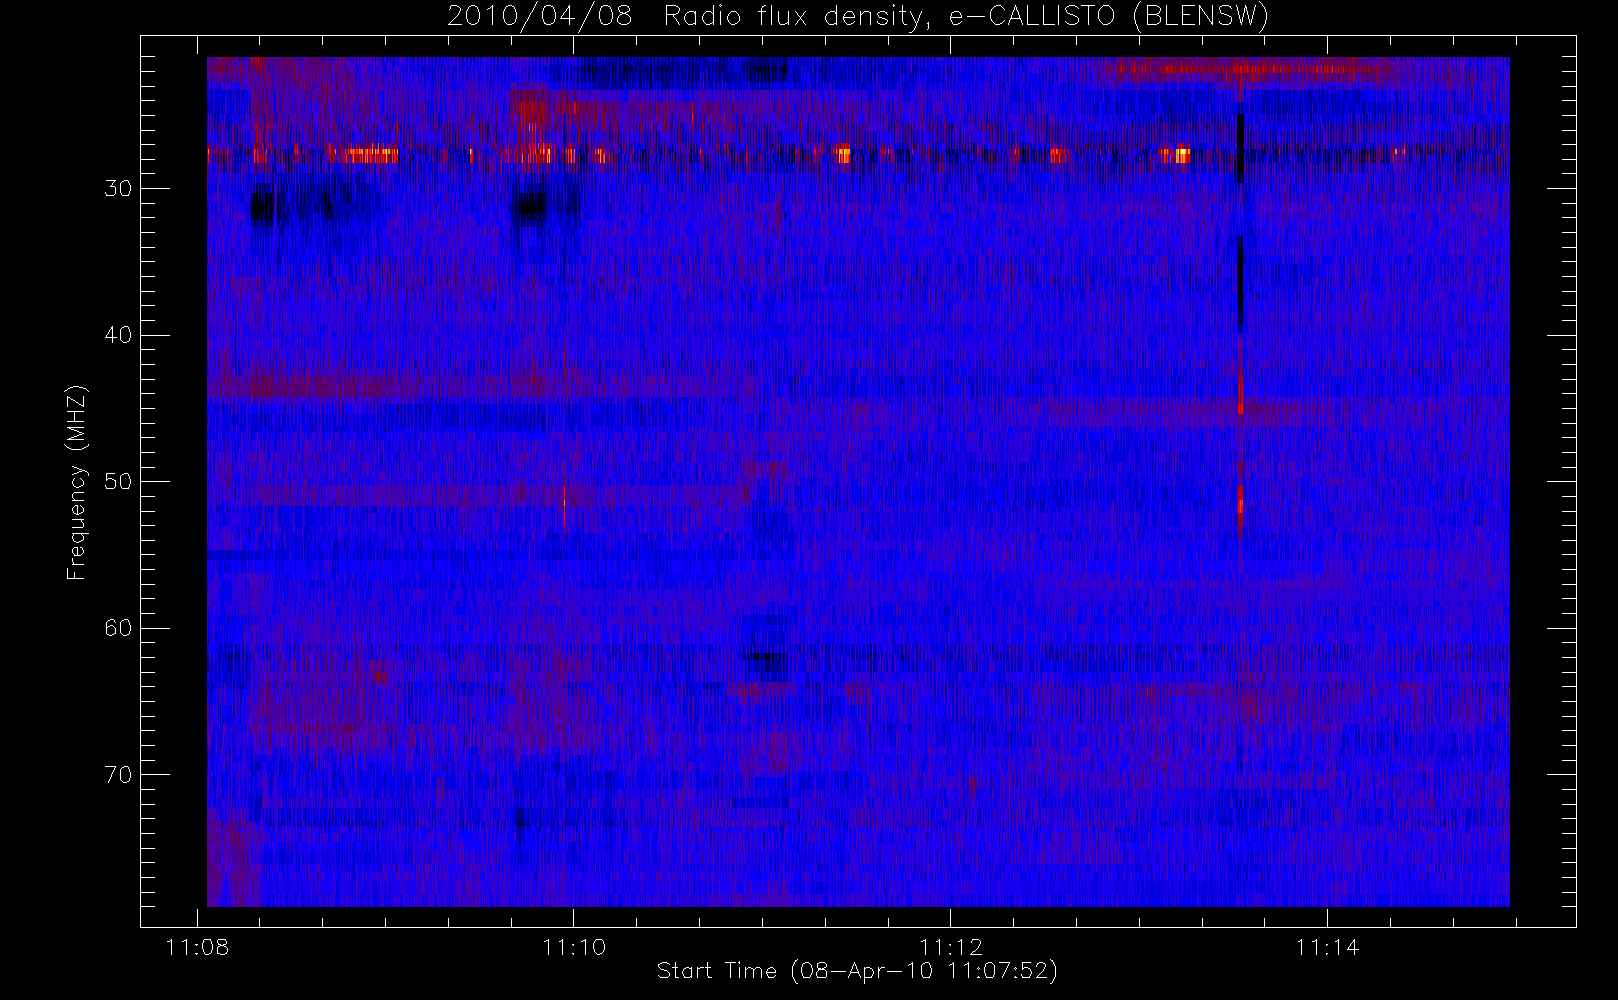Click the black vertical streak between 33 and 40 MHz
1618x1000 pixels.
tap(1241, 284)
